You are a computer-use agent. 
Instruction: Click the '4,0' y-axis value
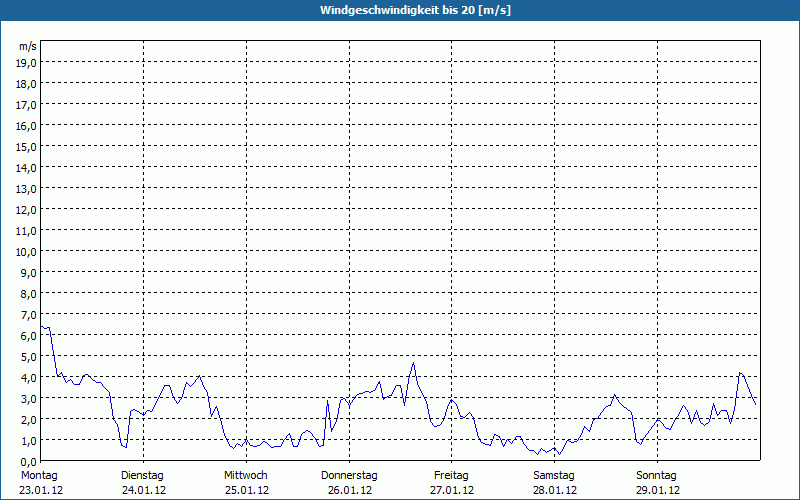coord(29,378)
